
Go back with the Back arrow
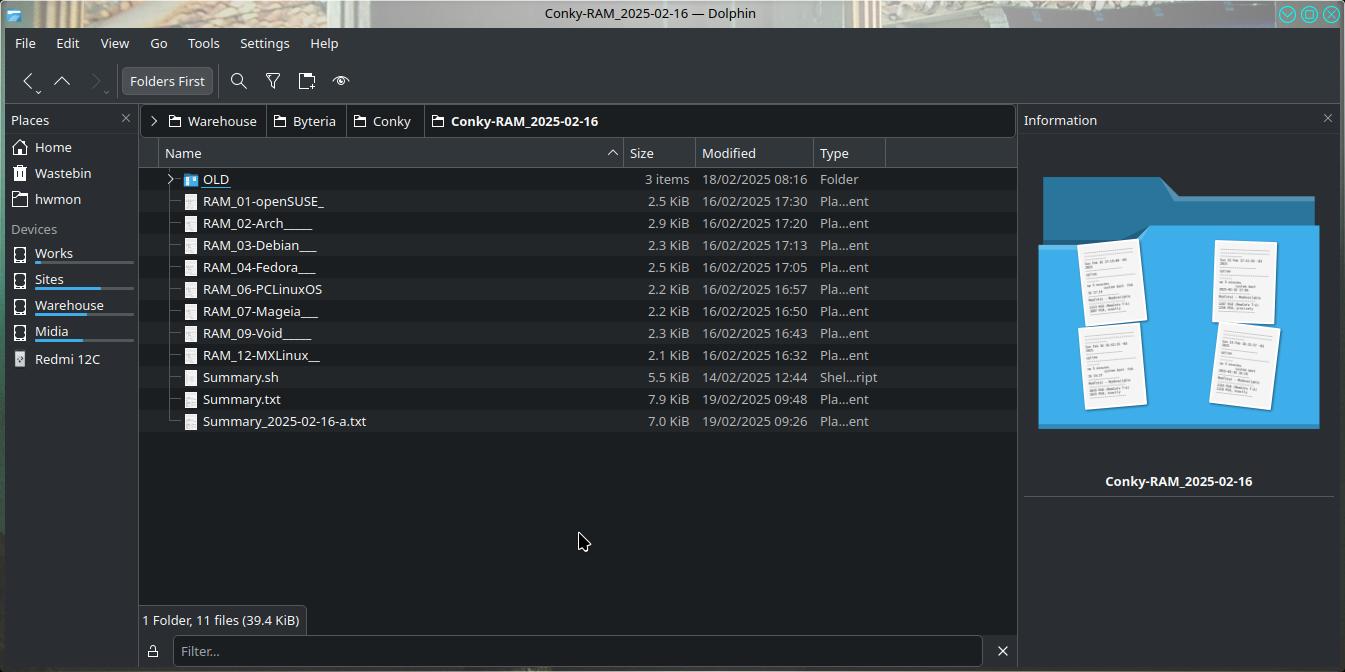(x=28, y=81)
